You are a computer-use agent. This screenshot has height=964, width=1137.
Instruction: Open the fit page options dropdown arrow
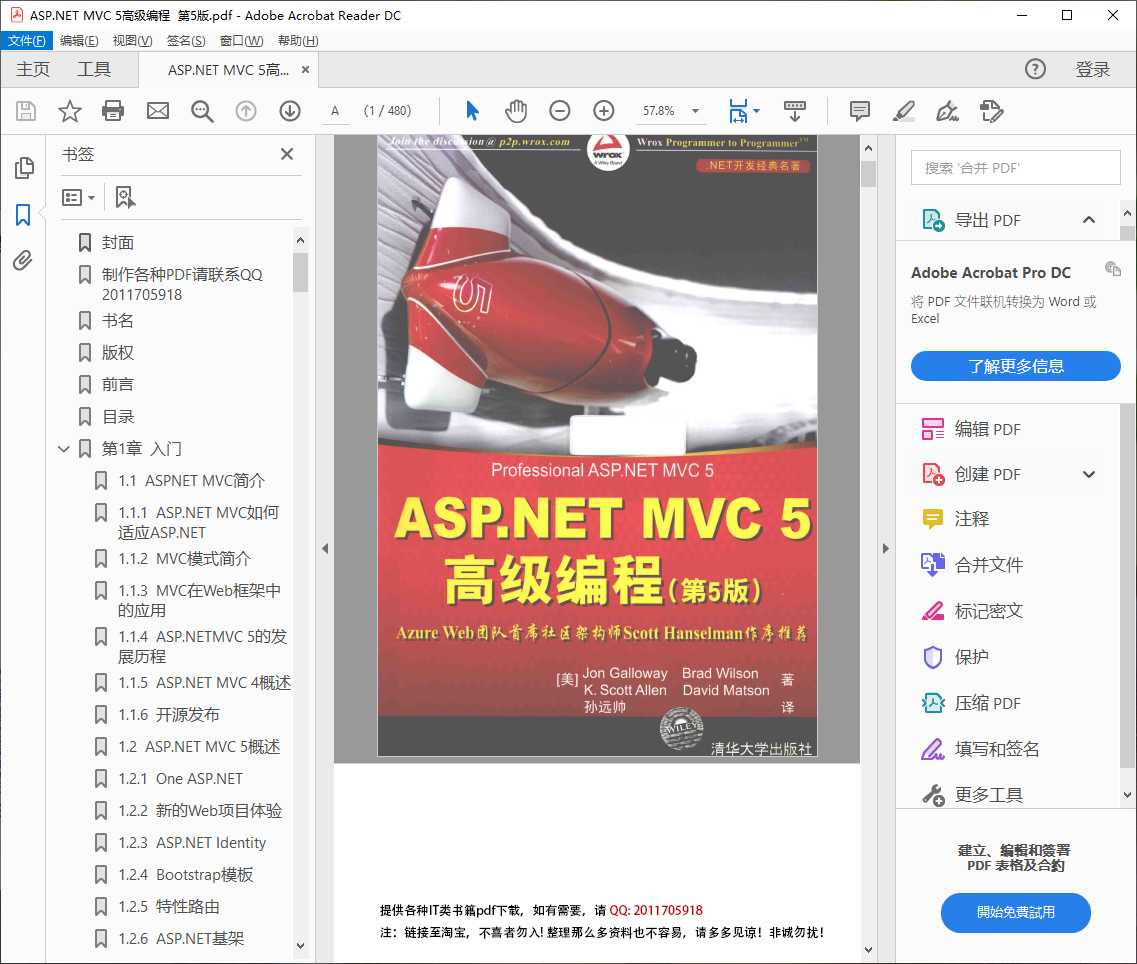[x=756, y=111]
